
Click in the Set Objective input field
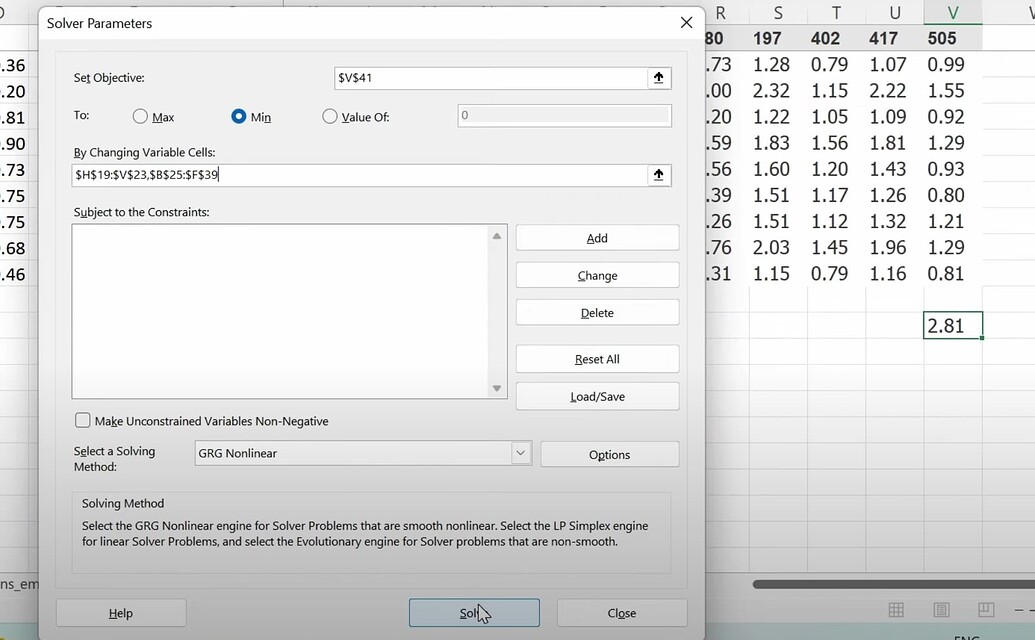click(x=490, y=78)
